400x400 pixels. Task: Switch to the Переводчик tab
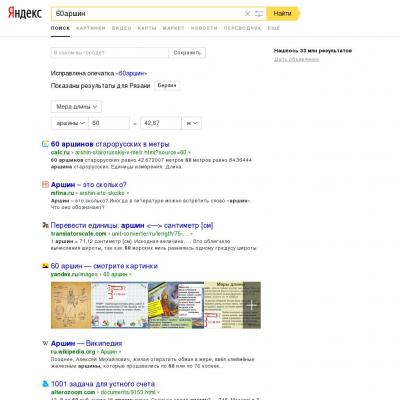[x=242, y=28]
